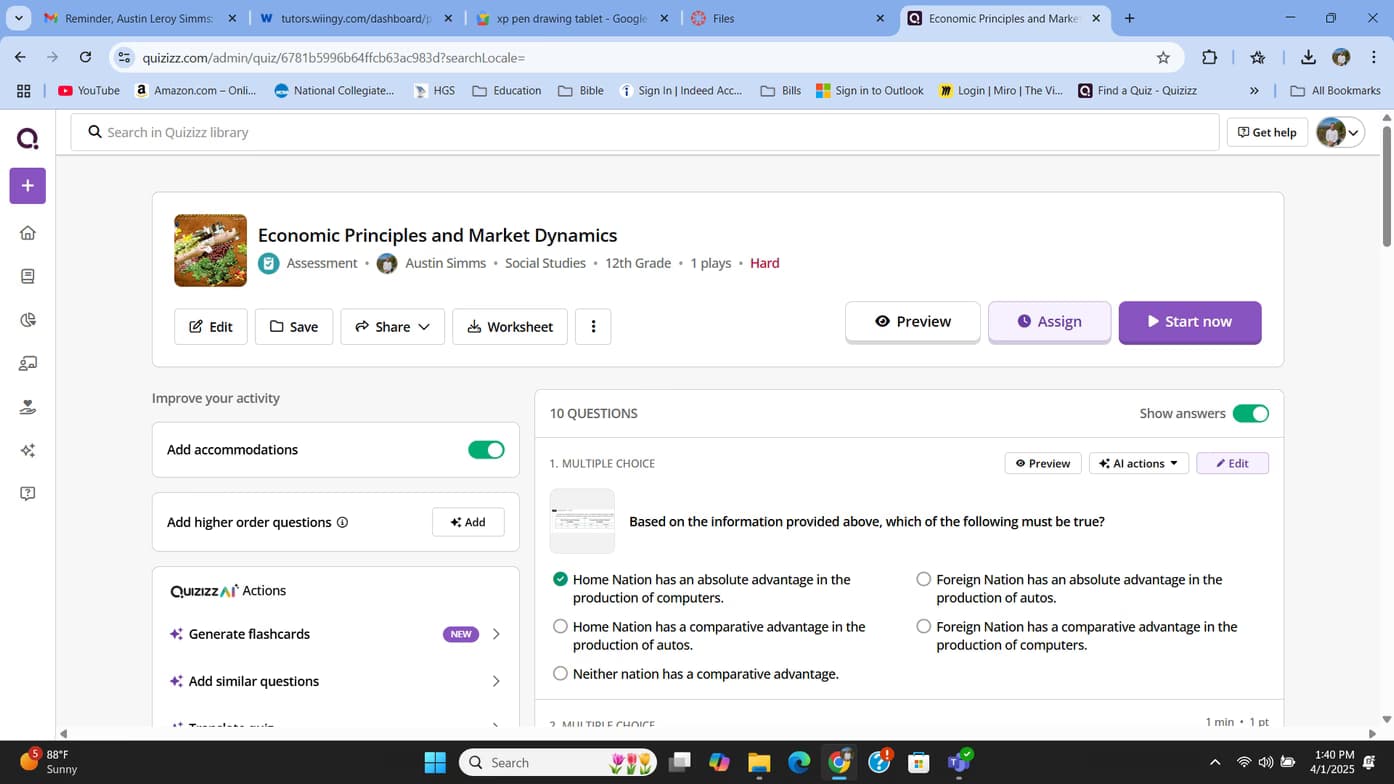The image size is (1394, 784).
Task: Open the reports pie-chart icon
Action: click(x=27, y=319)
